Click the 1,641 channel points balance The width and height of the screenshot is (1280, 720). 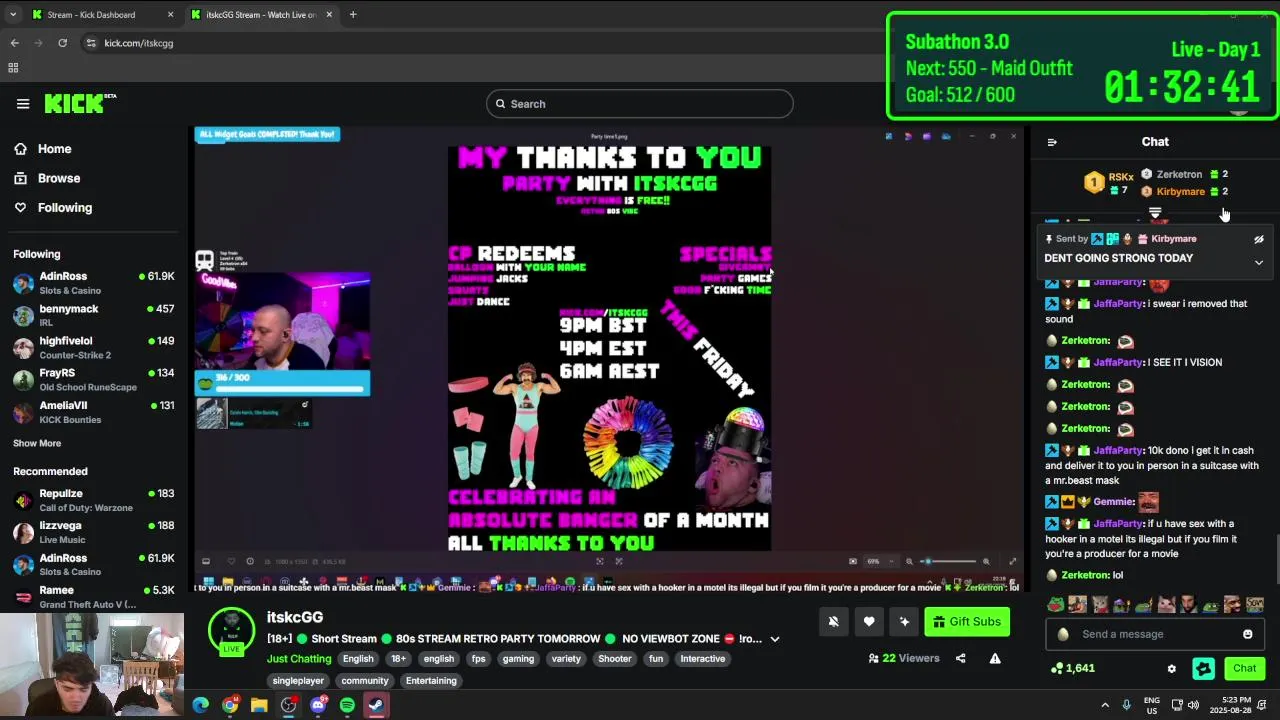1072,668
